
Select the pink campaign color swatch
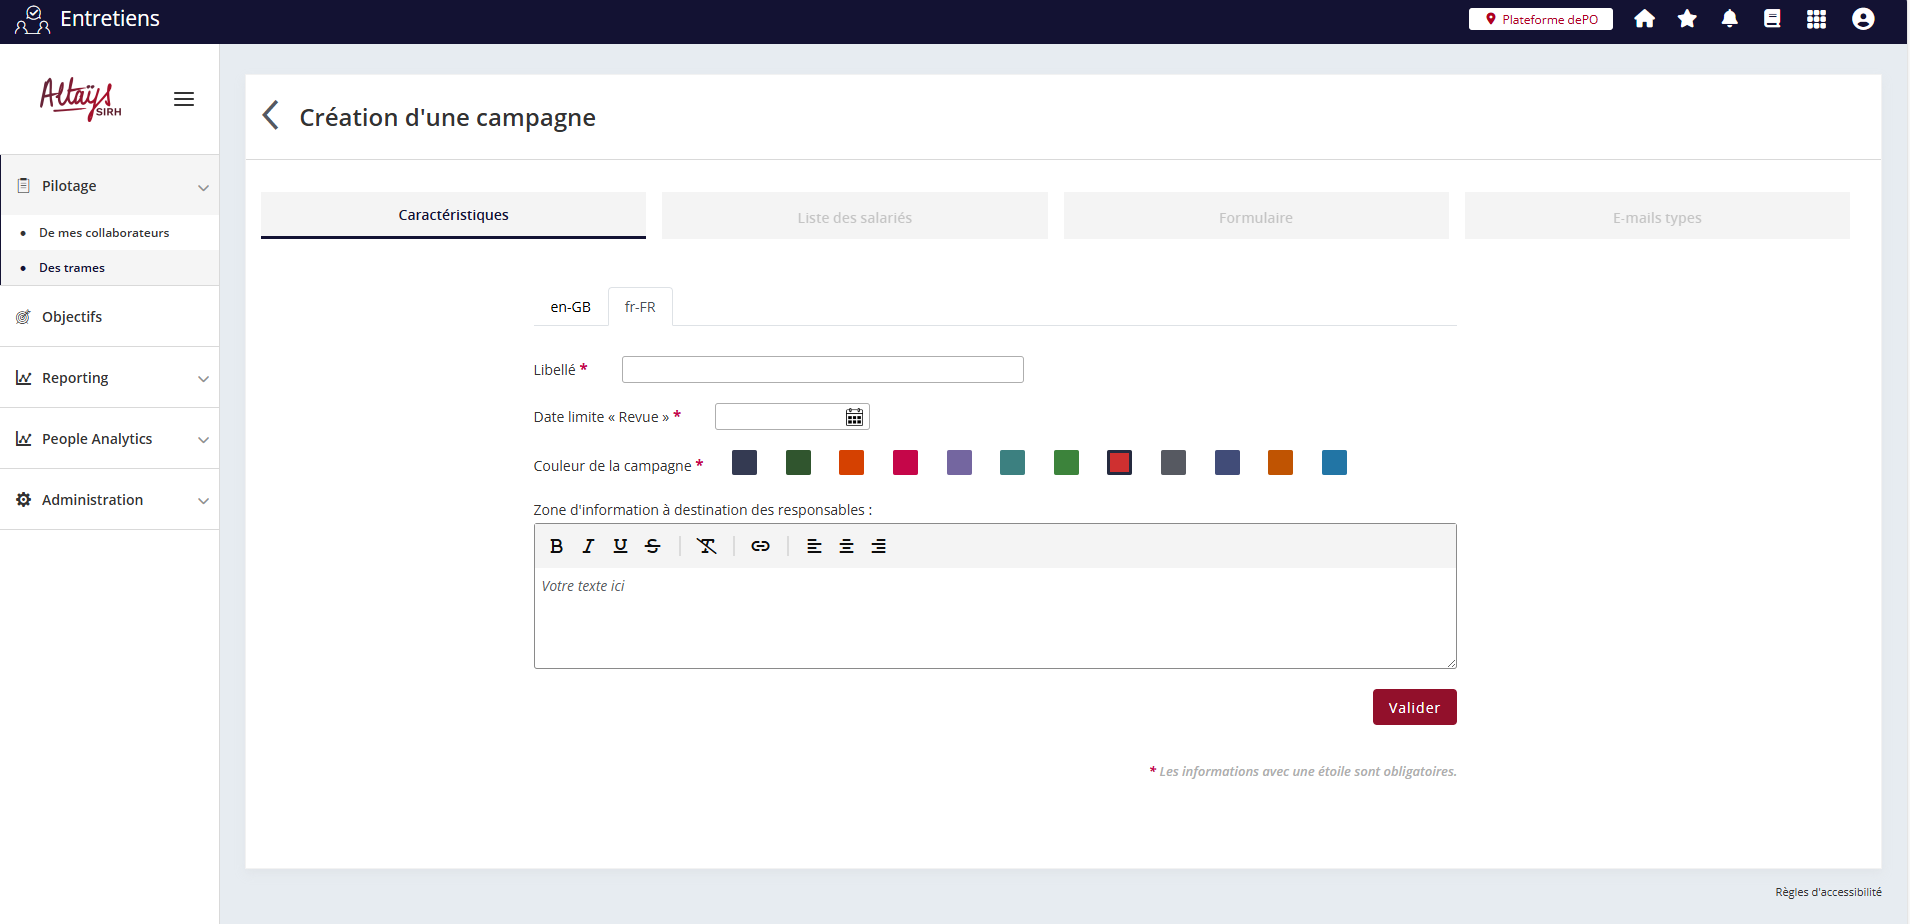coord(905,463)
